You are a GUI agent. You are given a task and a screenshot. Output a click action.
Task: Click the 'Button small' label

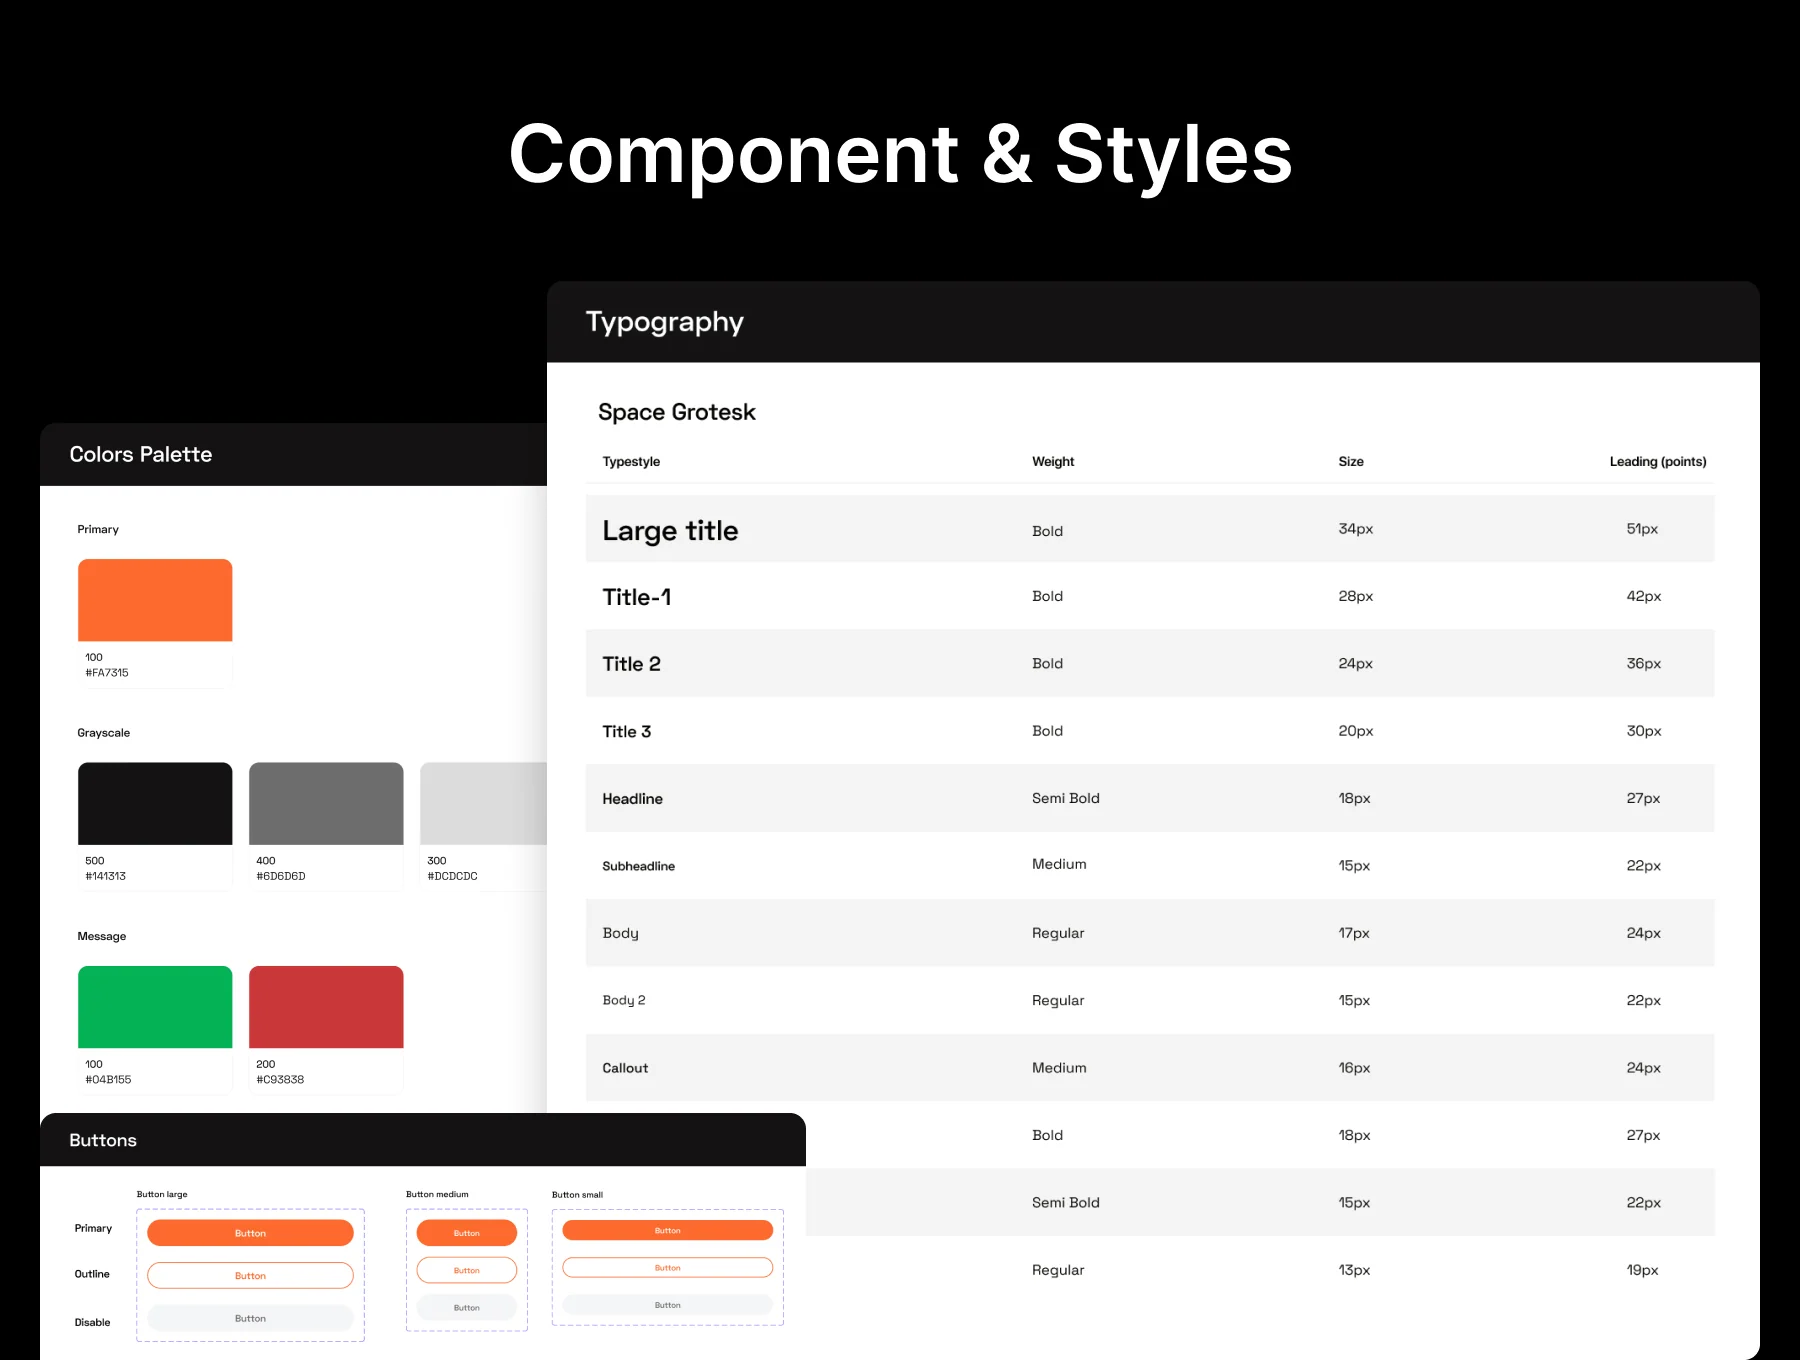click(577, 1194)
